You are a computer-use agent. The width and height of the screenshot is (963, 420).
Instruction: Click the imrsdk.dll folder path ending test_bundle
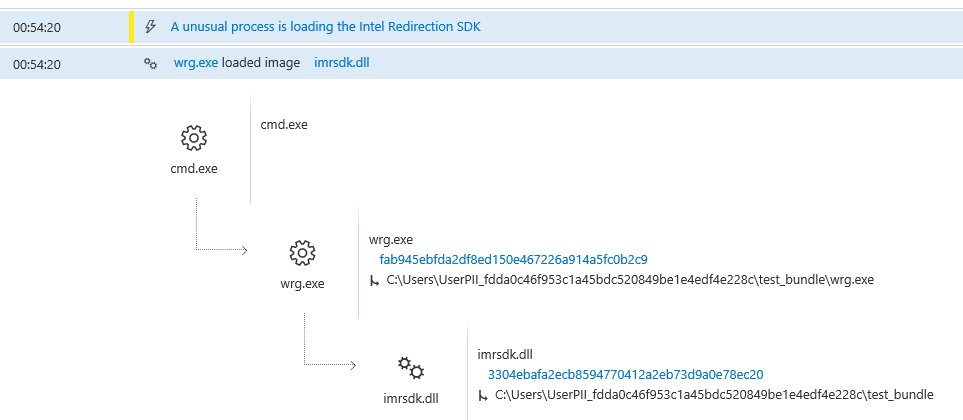coord(714,394)
